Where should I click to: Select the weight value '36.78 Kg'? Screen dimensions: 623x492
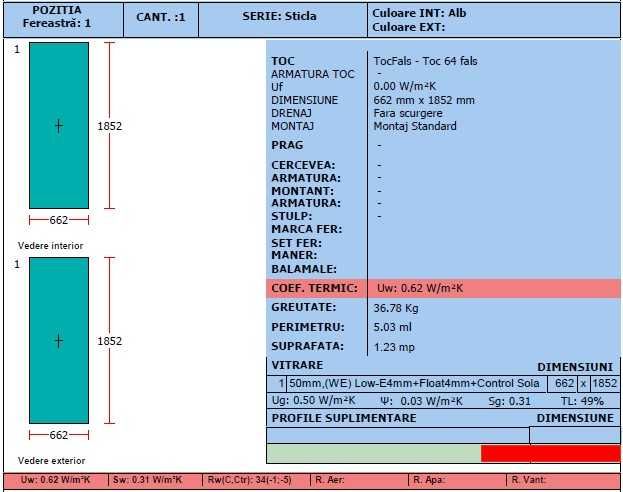[x=396, y=308]
